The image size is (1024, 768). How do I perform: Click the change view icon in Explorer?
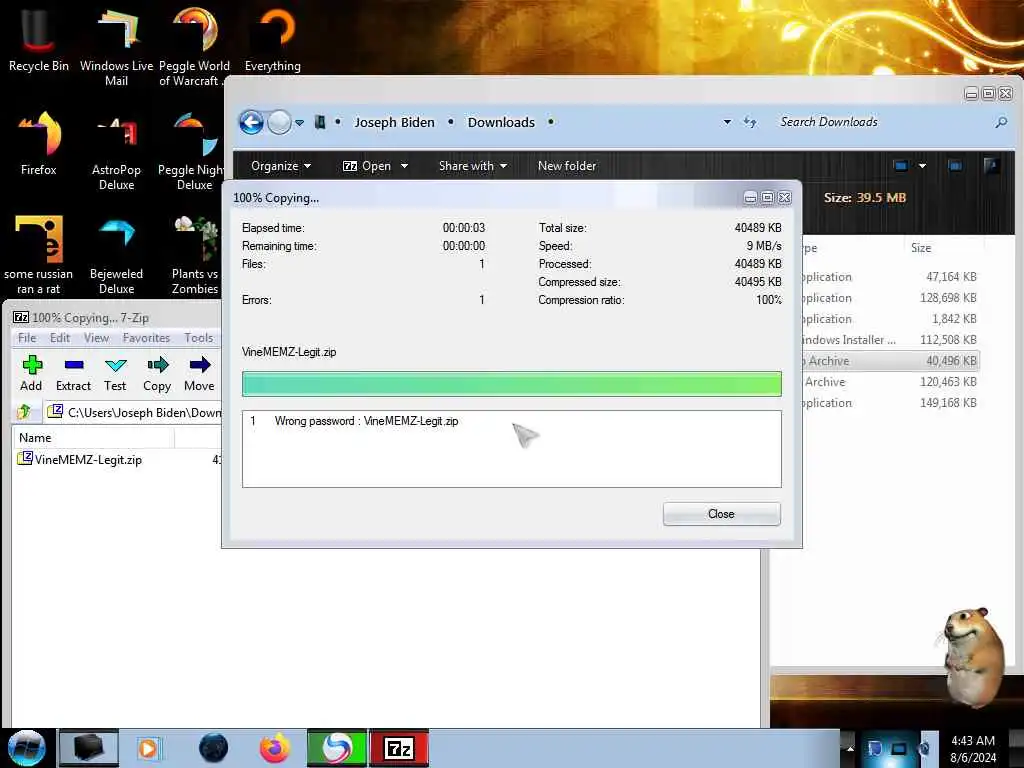pos(901,166)
